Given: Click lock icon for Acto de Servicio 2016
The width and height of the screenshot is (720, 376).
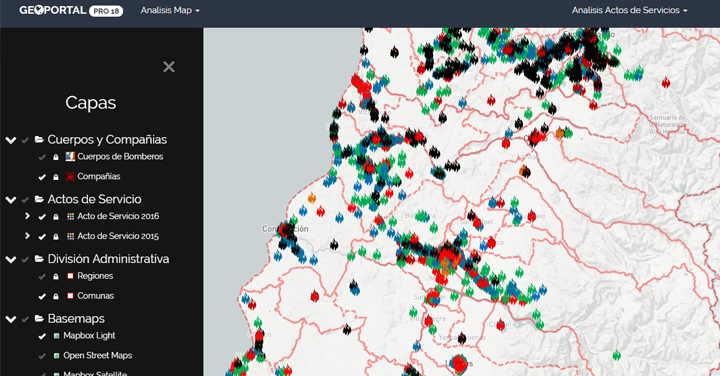Looking at the screenshot, I should [56, 217].
